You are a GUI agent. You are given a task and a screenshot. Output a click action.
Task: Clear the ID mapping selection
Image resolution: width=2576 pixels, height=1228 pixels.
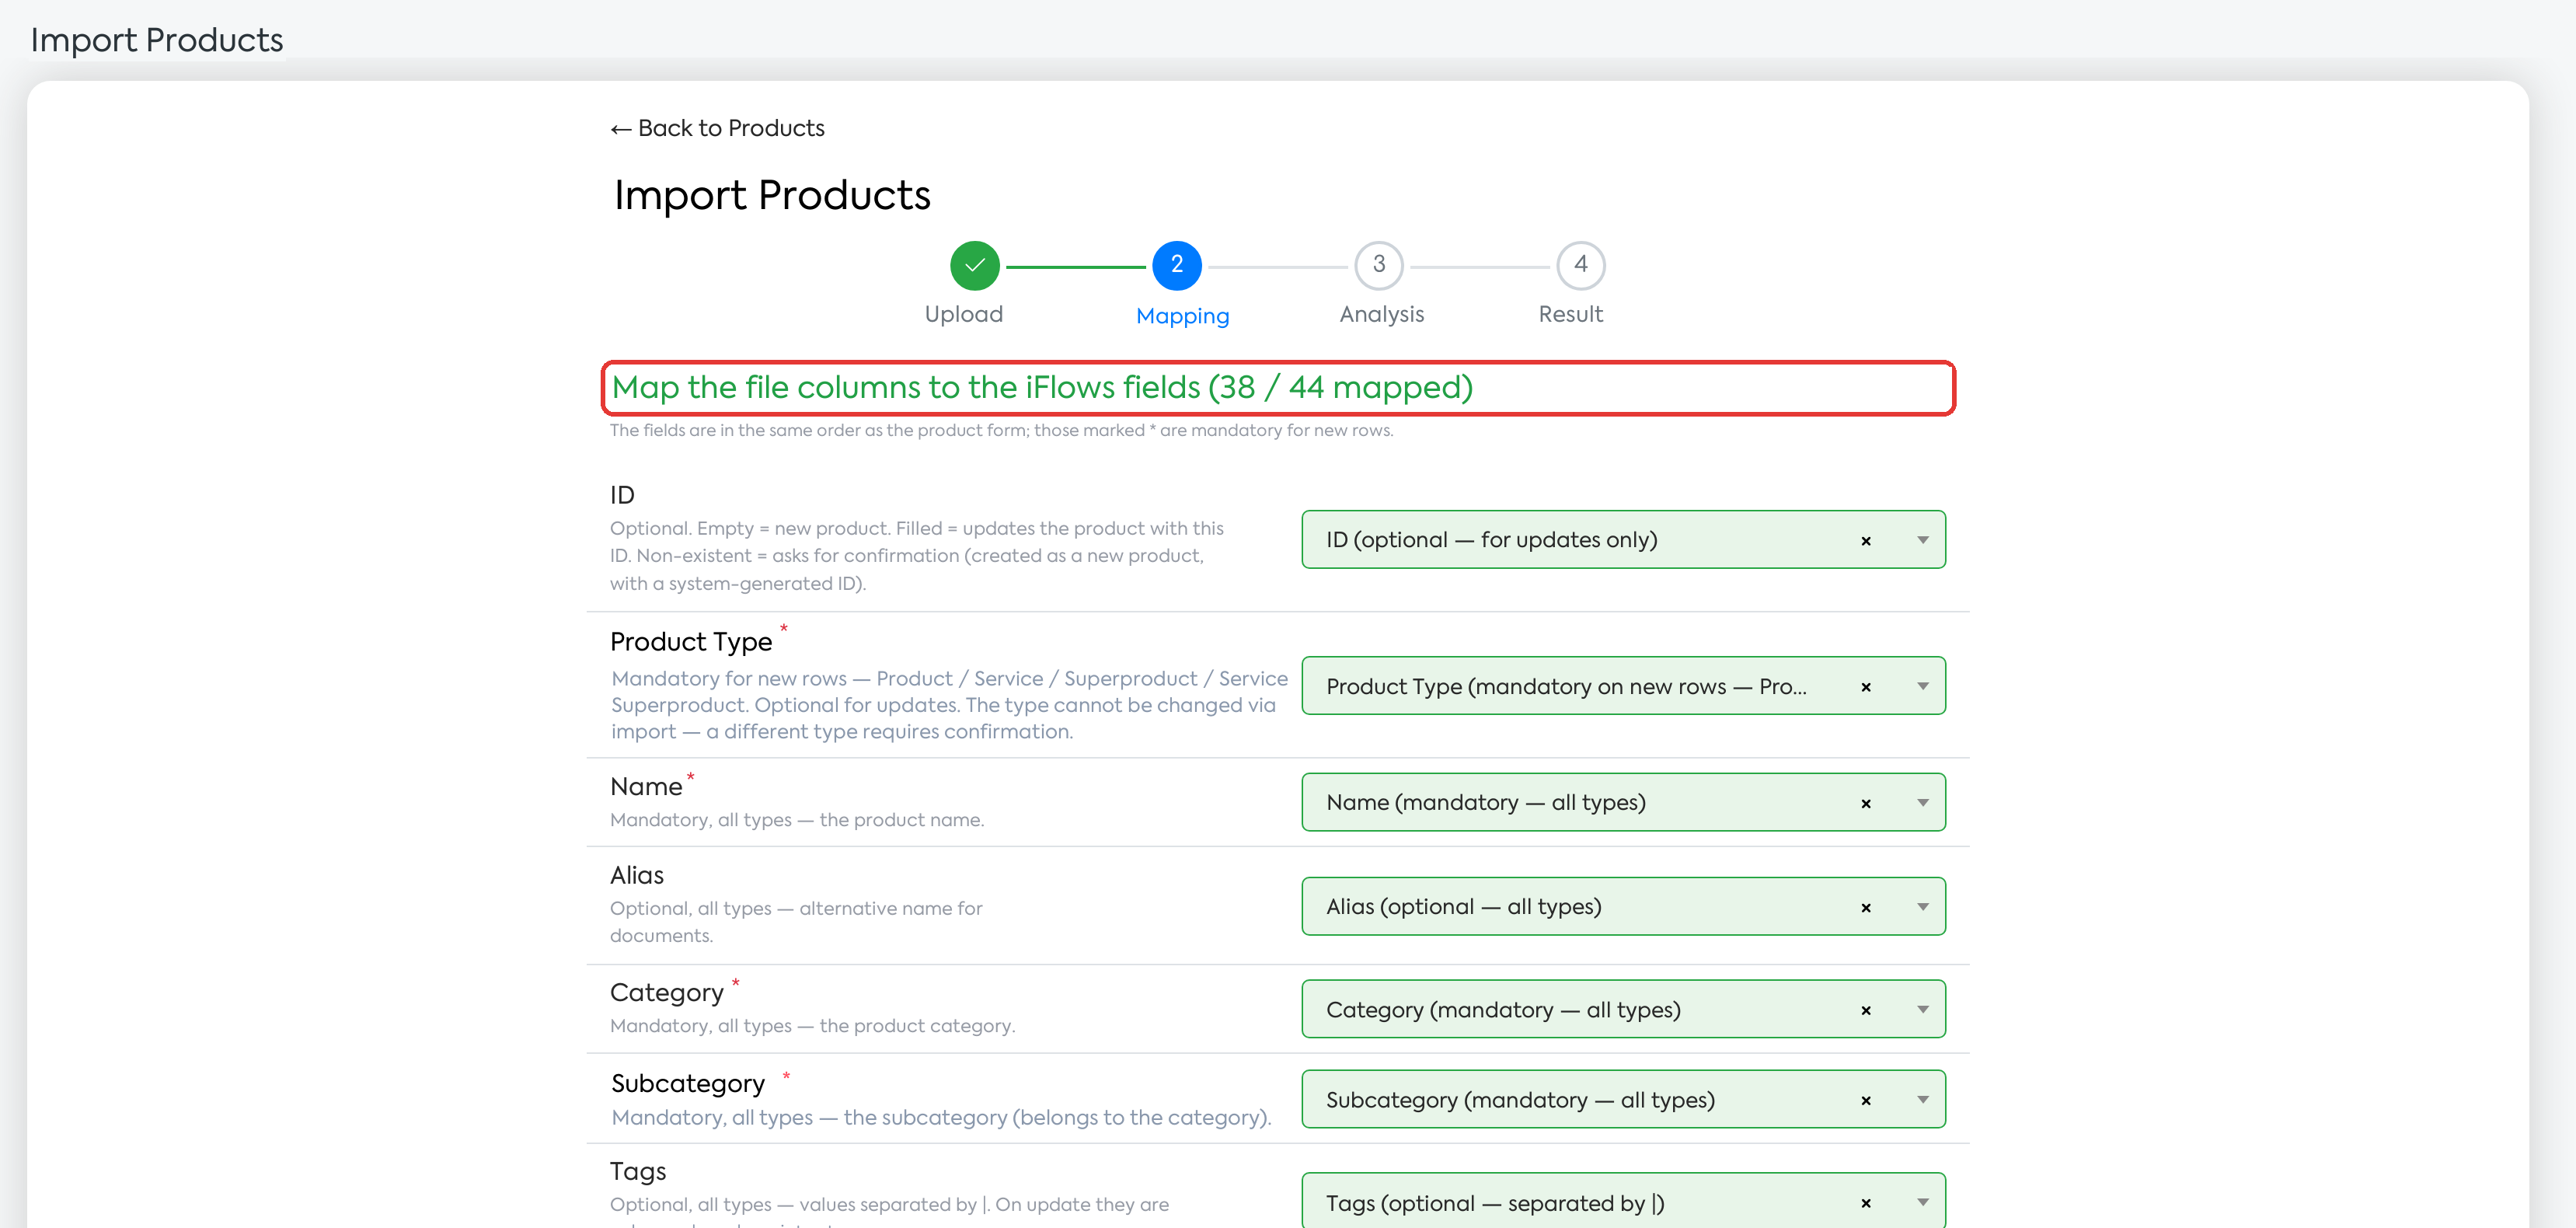pos(1865,541)
